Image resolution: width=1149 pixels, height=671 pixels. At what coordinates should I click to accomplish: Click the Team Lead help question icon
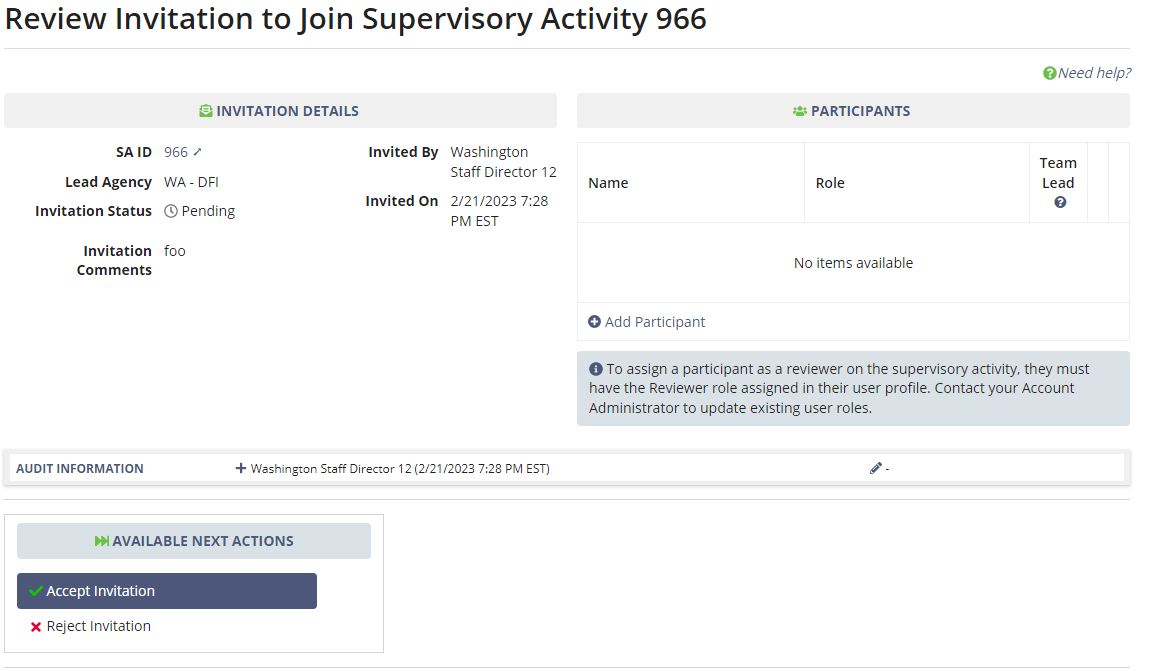(x=1059, y=202)
